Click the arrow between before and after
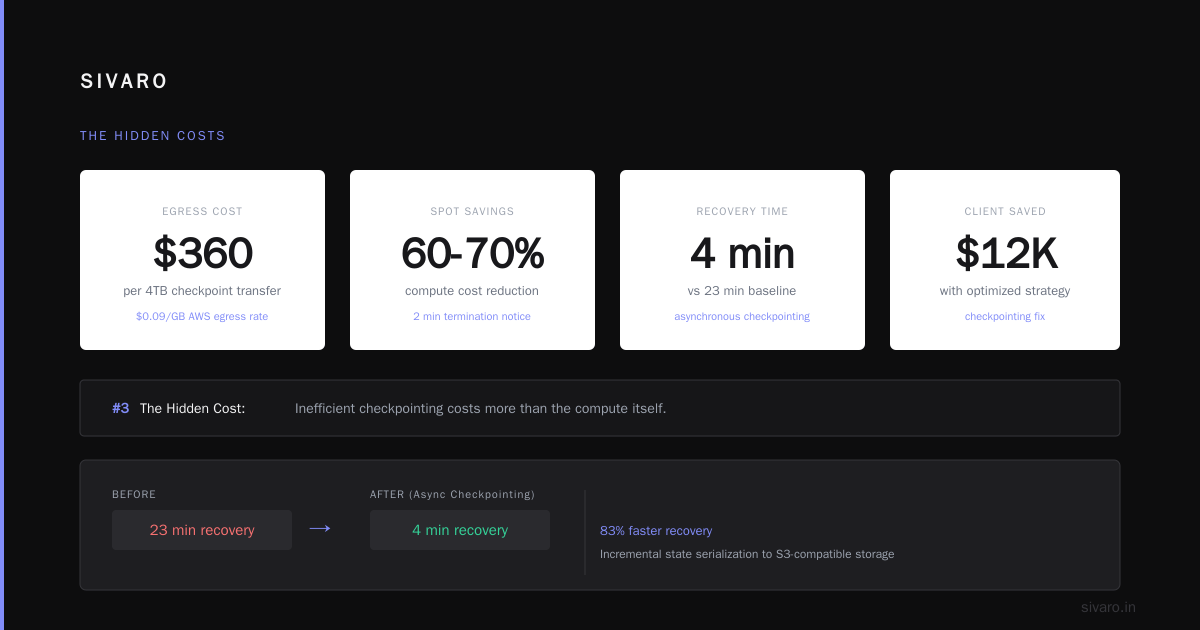The width and height of the screenshot is (1200, 630). tap(320, 529)
